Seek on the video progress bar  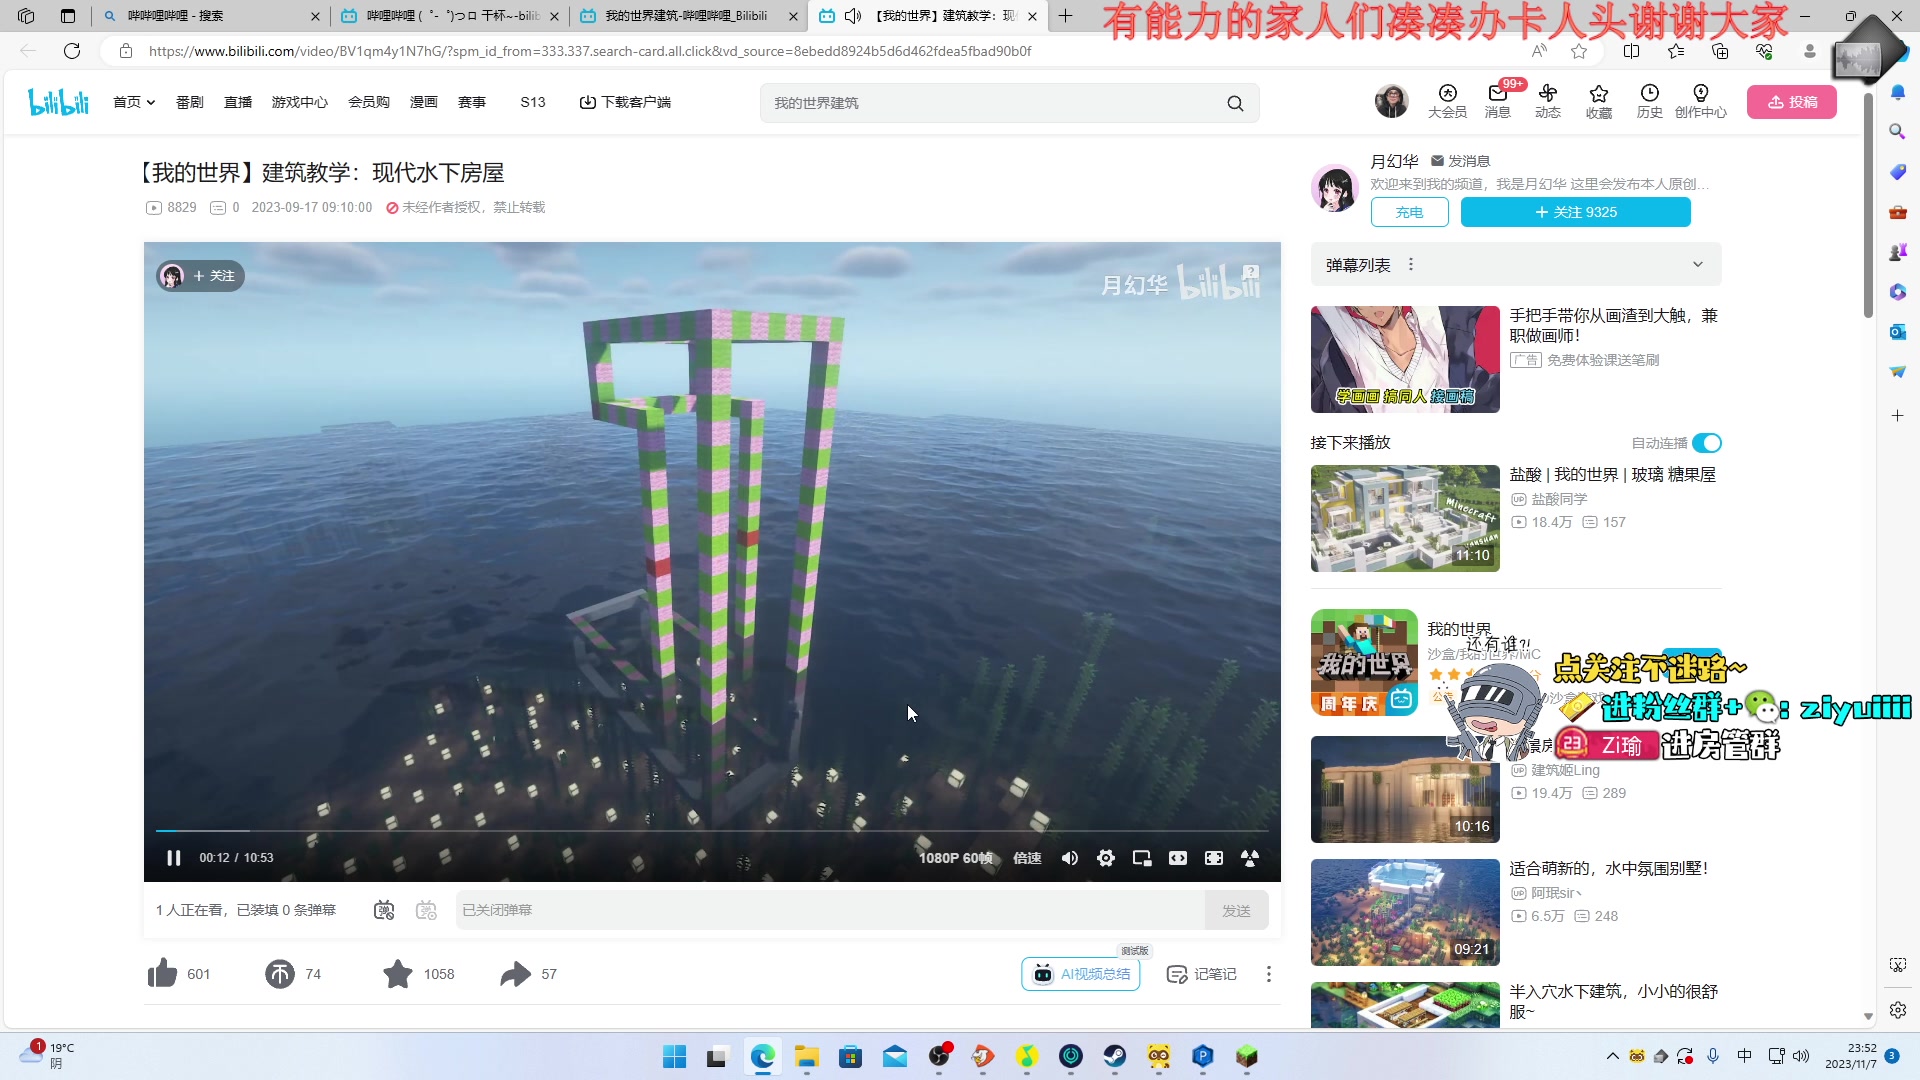pos(712,831)
